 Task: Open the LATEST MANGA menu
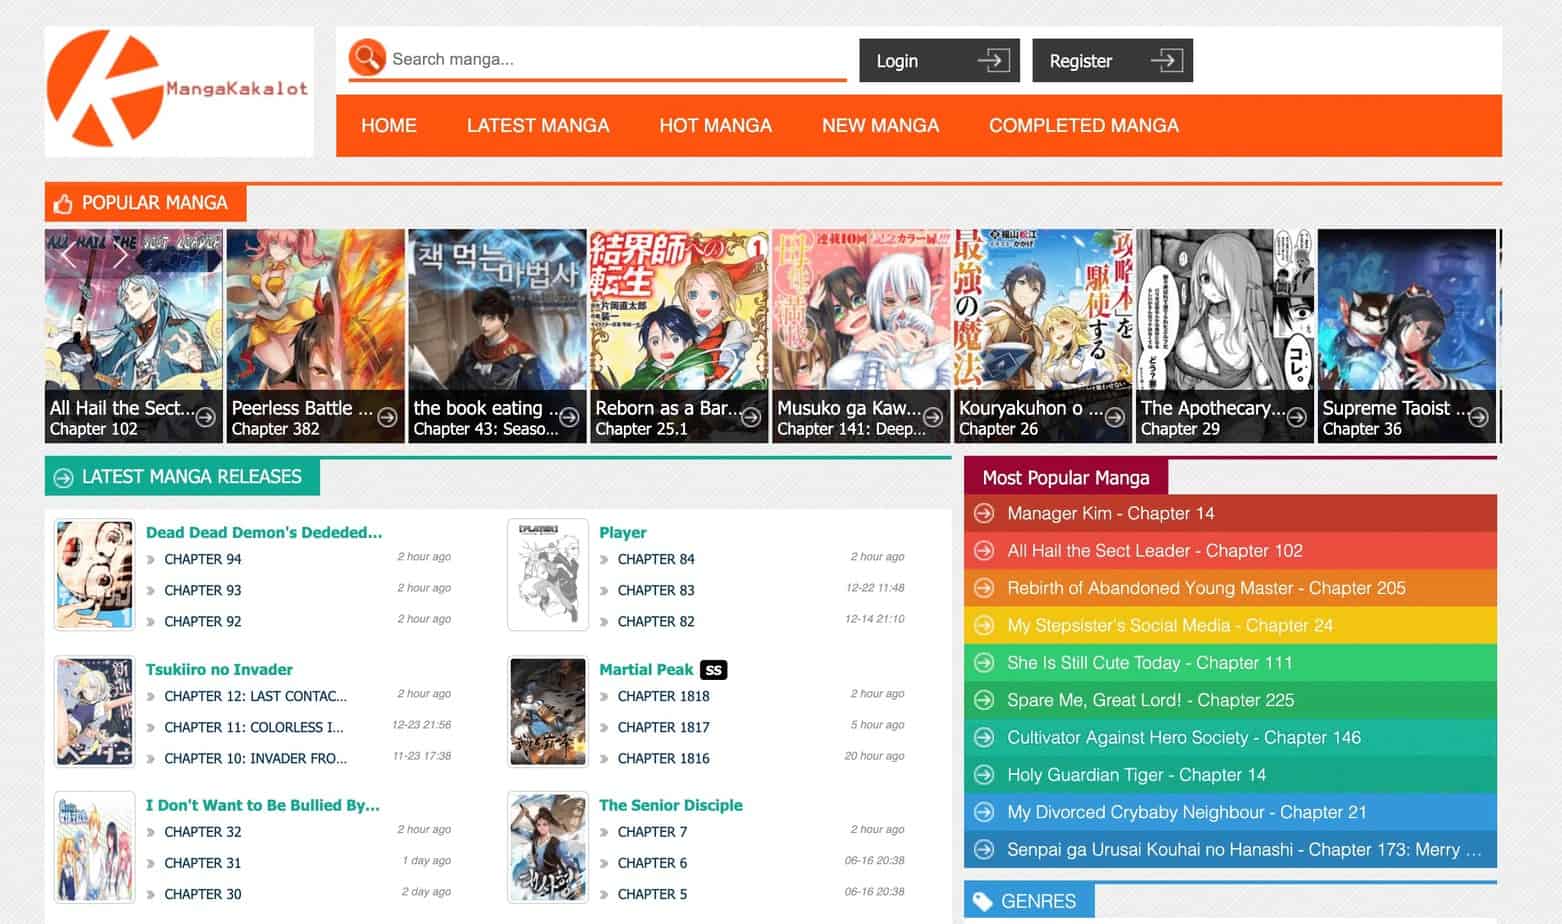(538, 125)
